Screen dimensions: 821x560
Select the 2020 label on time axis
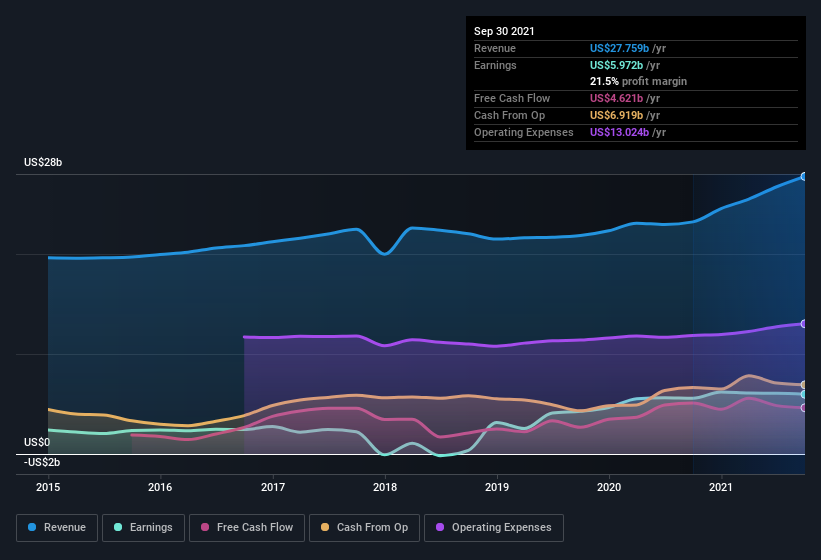point(609,487)
